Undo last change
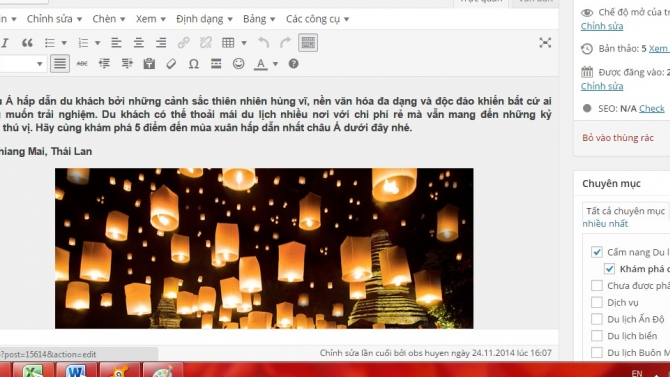670x377 pixels. click(x=264, y=43)
